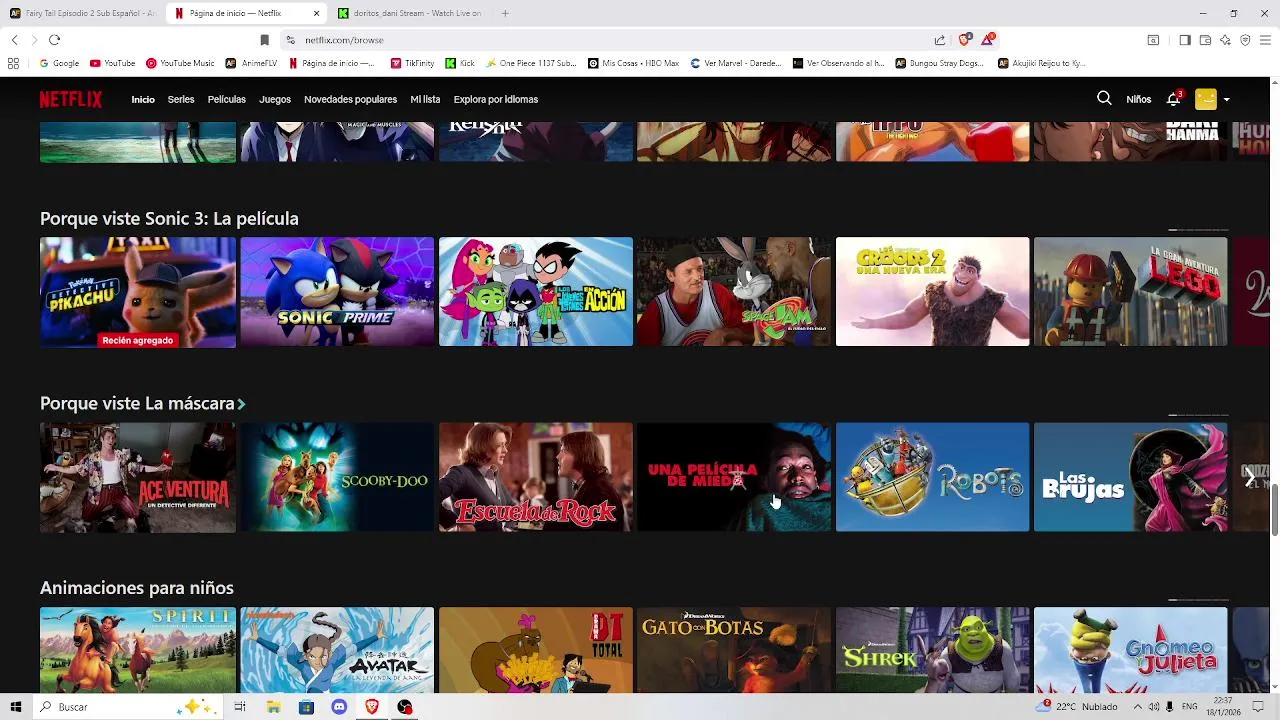Open Las Brujas thumbnail
1280x720 pixels.
(x=1130, y=477)
